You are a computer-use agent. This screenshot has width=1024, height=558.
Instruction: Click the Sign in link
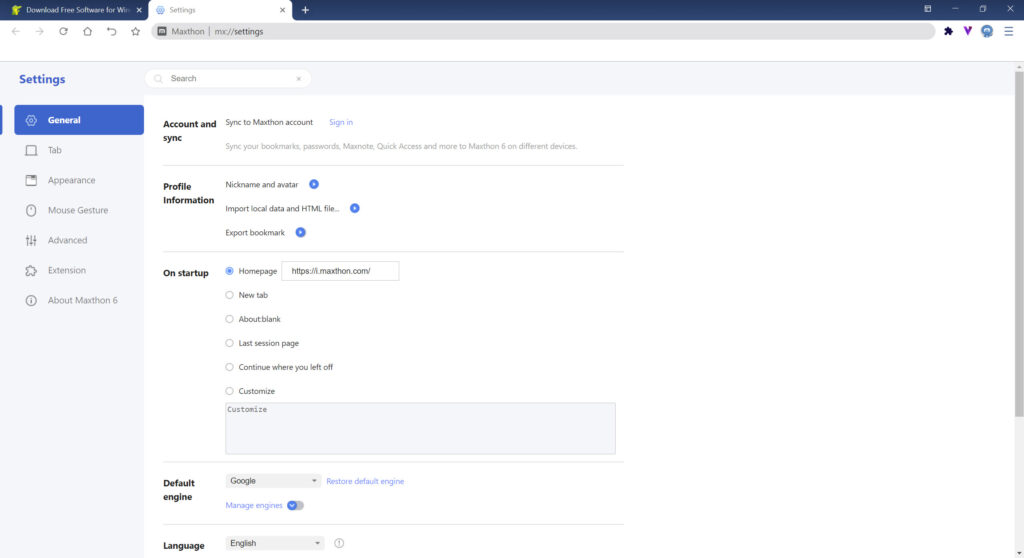click(x=341, y=122)
